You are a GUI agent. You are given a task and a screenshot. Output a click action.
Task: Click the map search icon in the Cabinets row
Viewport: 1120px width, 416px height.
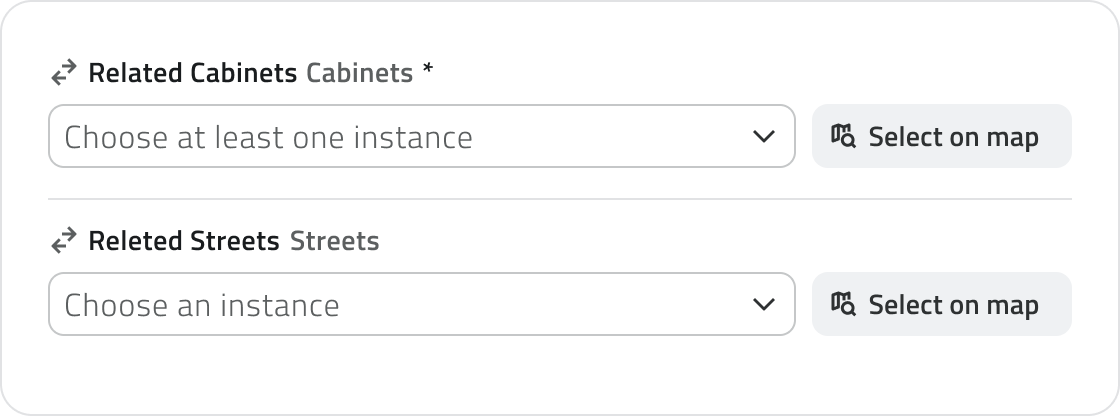click(x=843, y=136)
